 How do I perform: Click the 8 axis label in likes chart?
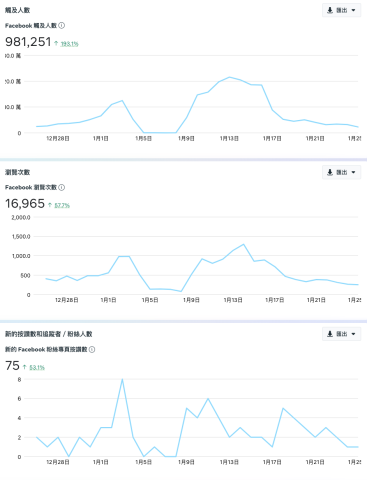click(x=19, y=379)
